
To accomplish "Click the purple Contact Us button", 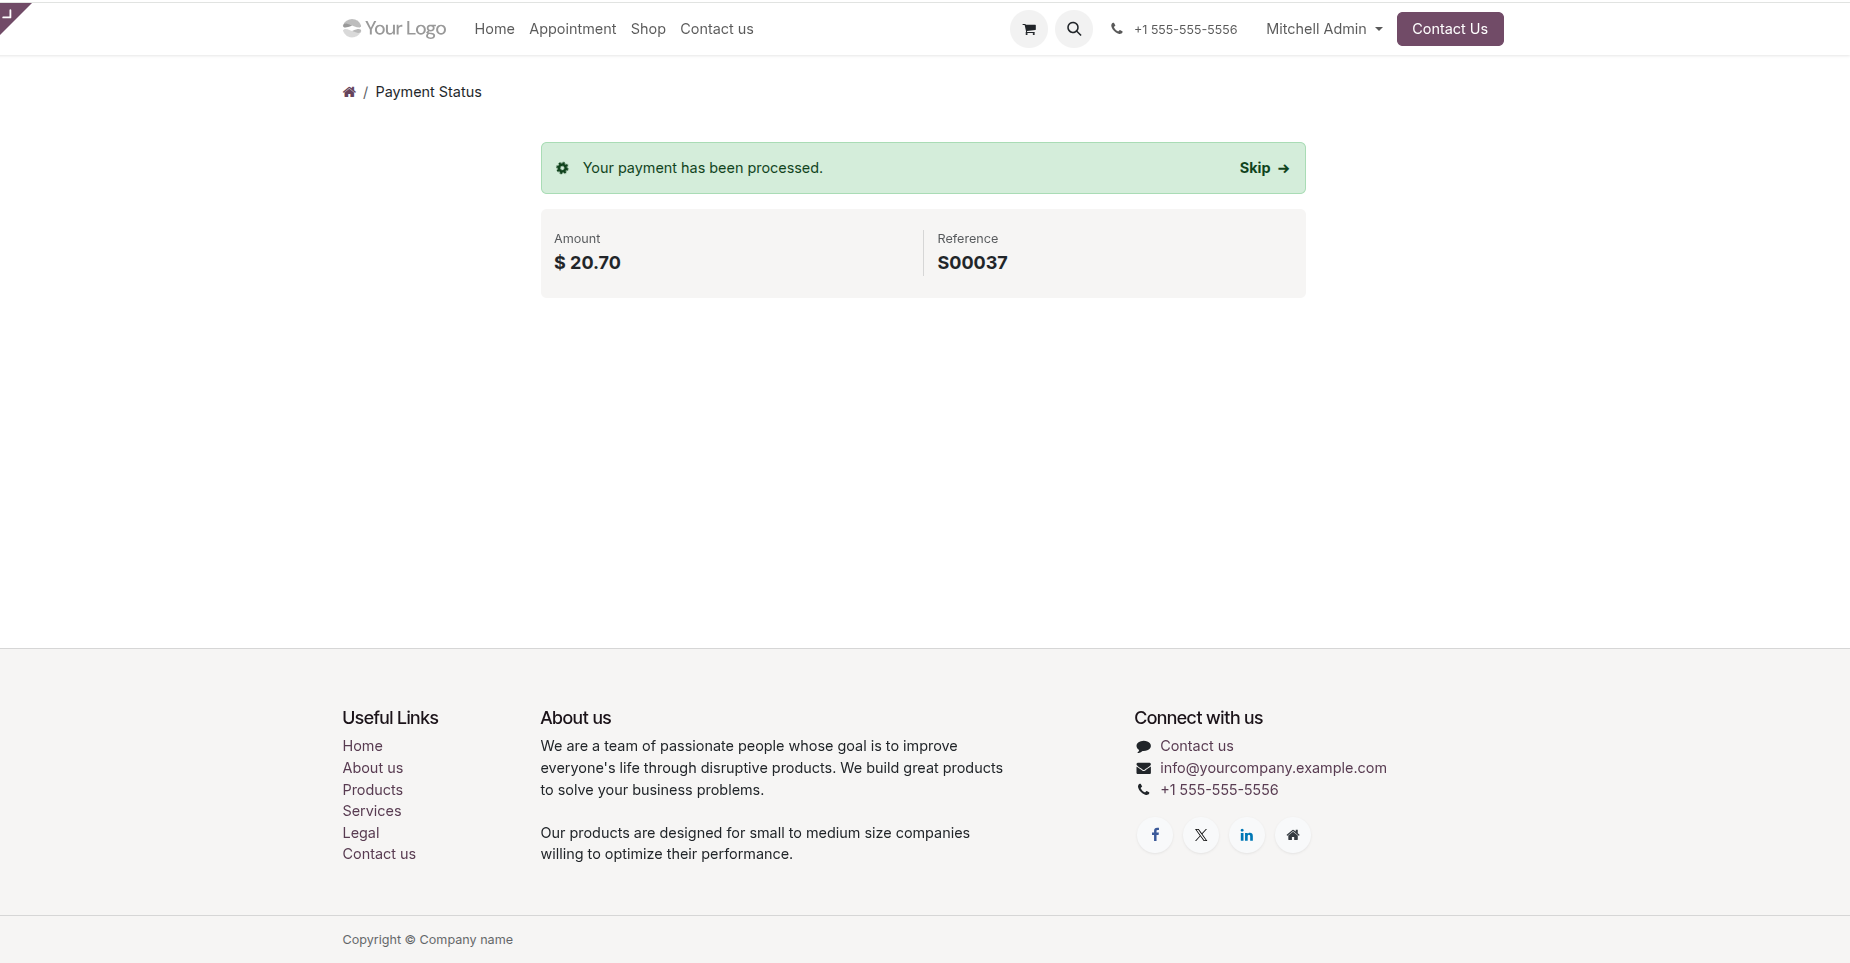I will point(1450,29).
